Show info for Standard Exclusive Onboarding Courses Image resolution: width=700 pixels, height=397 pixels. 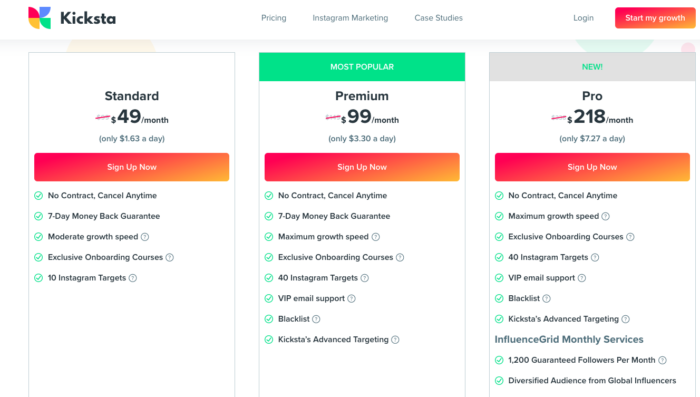click(x=170, y=257)
